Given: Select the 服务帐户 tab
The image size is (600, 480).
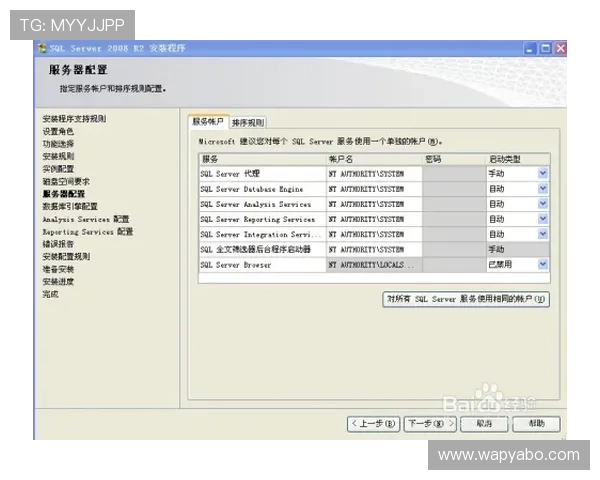Looking at the screenshot, I should (210, 122).
